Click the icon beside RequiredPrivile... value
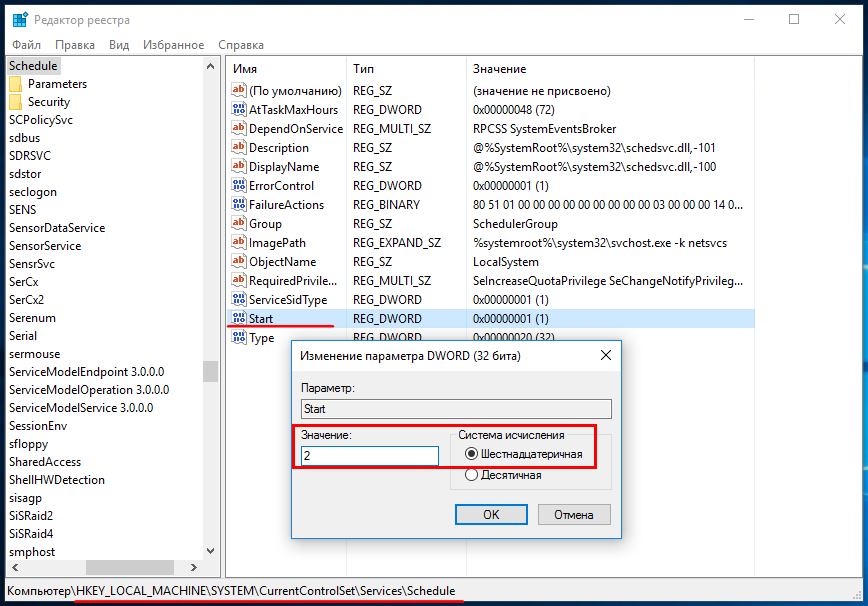The width and height of the screenshot is (868, 606). pyautogui.click(x=239, y=280)
